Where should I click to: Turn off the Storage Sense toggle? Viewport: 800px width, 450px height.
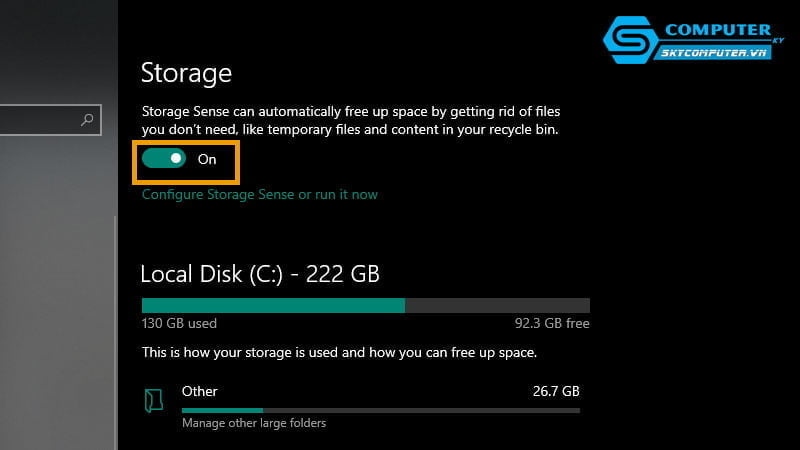(x=164, y=159)
